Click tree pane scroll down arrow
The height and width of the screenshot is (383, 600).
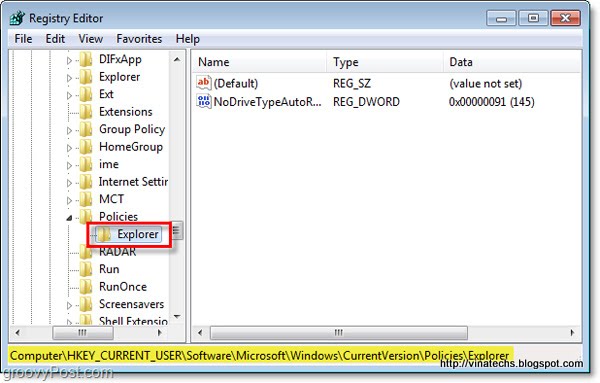177,317
